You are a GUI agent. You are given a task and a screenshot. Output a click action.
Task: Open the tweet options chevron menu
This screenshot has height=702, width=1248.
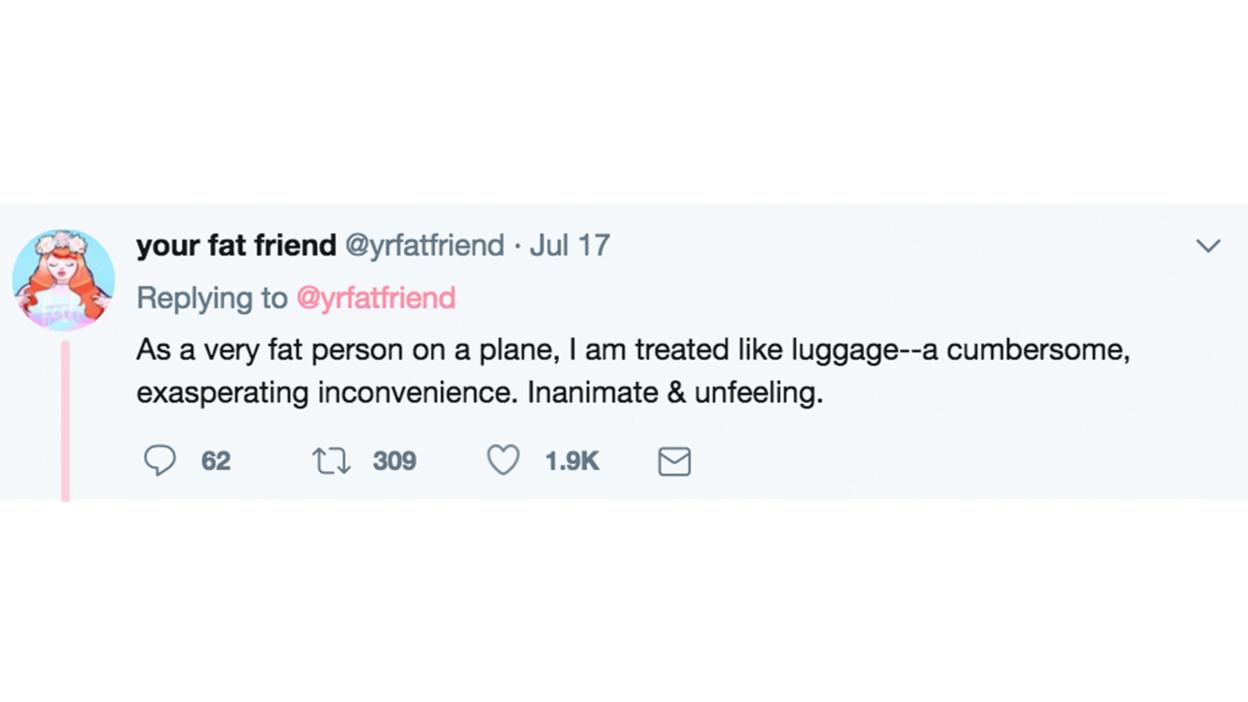point(1208,246)
